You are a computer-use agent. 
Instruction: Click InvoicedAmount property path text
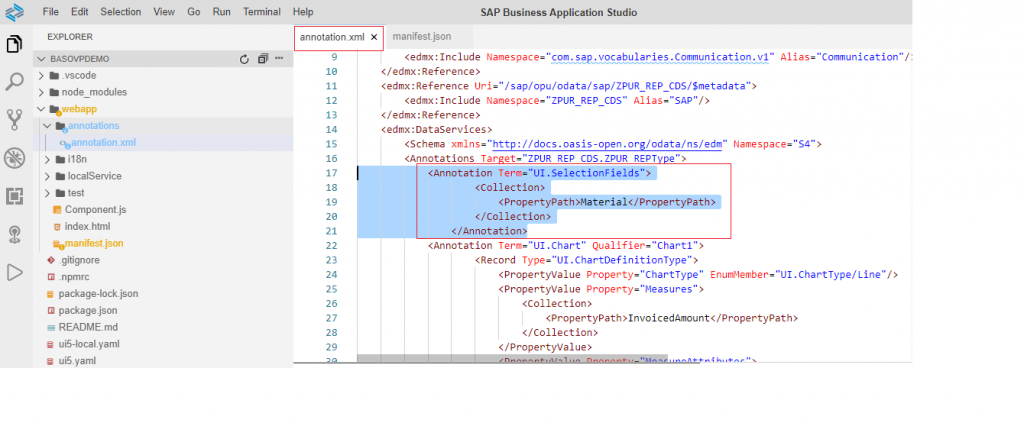(669, 318)
